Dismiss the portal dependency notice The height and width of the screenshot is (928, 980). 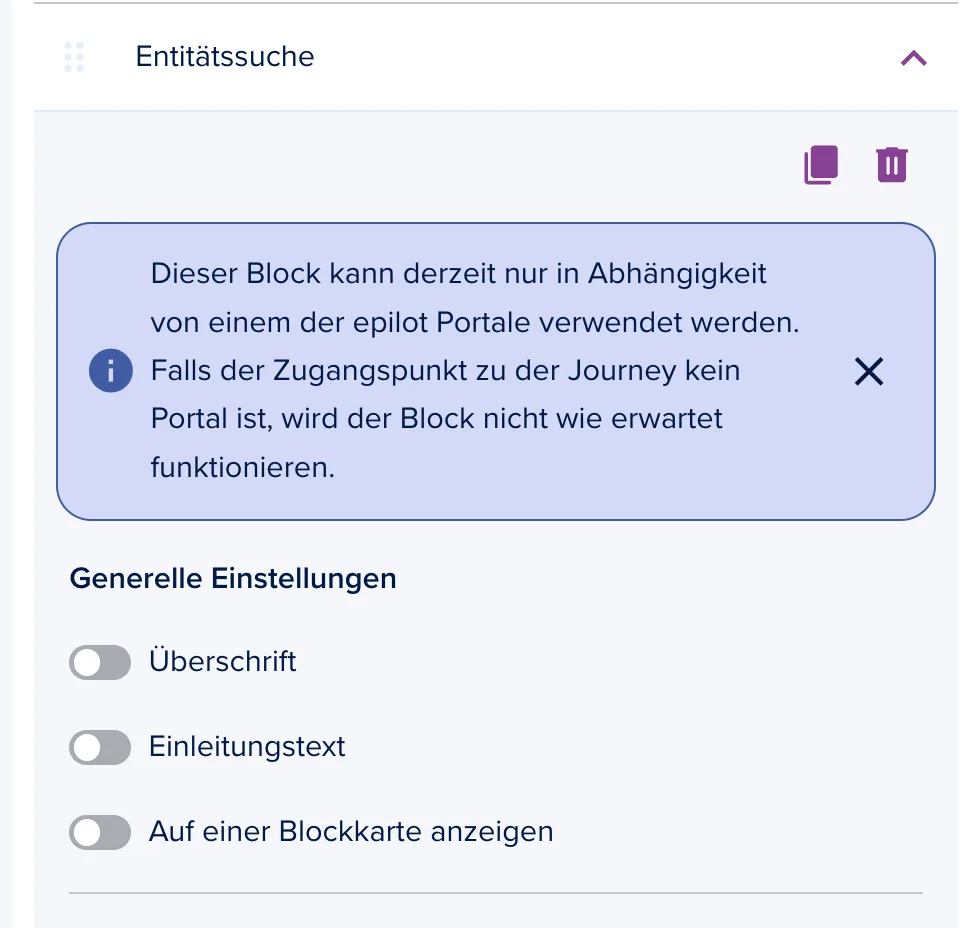click(x=869, y=372)
